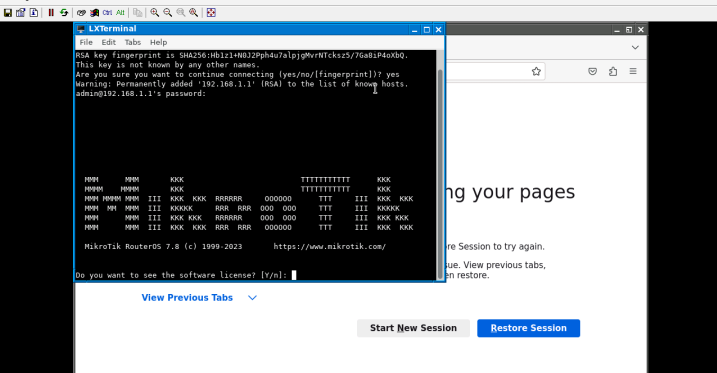The width and height of the screenshot is (717, 373).
Task: Click the file transfer icon
Action: 138,13
